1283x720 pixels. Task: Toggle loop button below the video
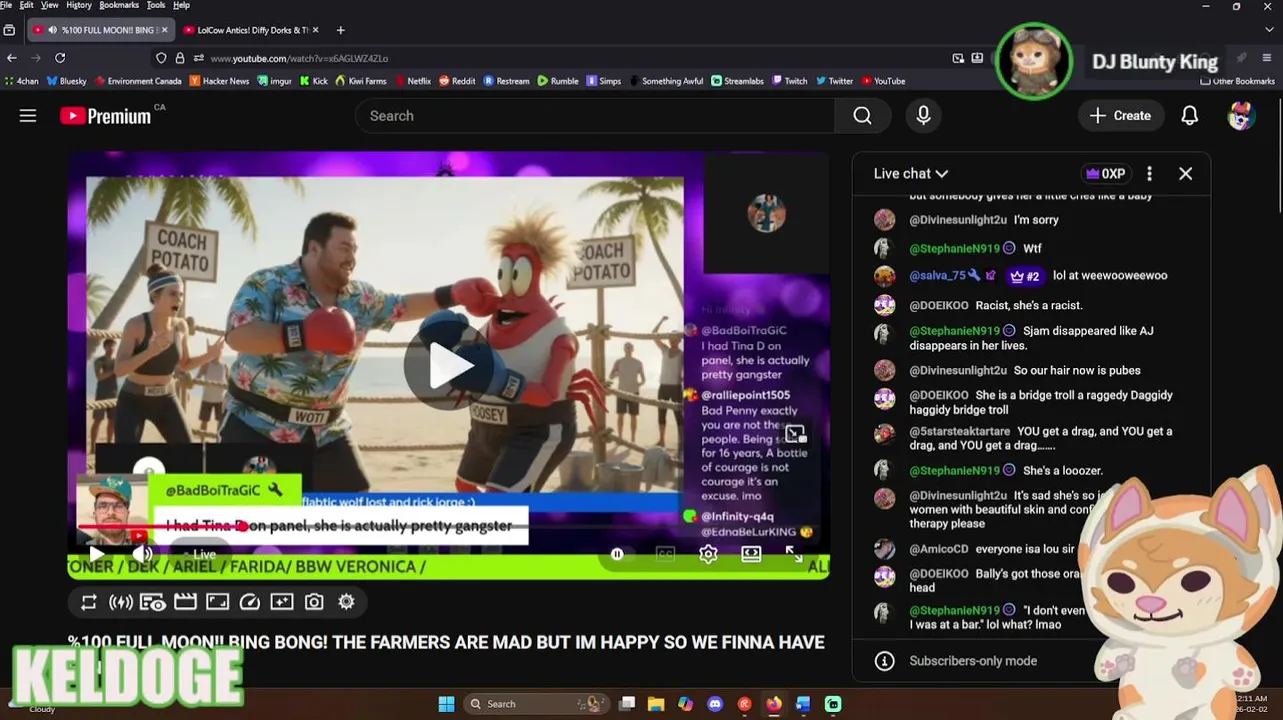(89, 602)
